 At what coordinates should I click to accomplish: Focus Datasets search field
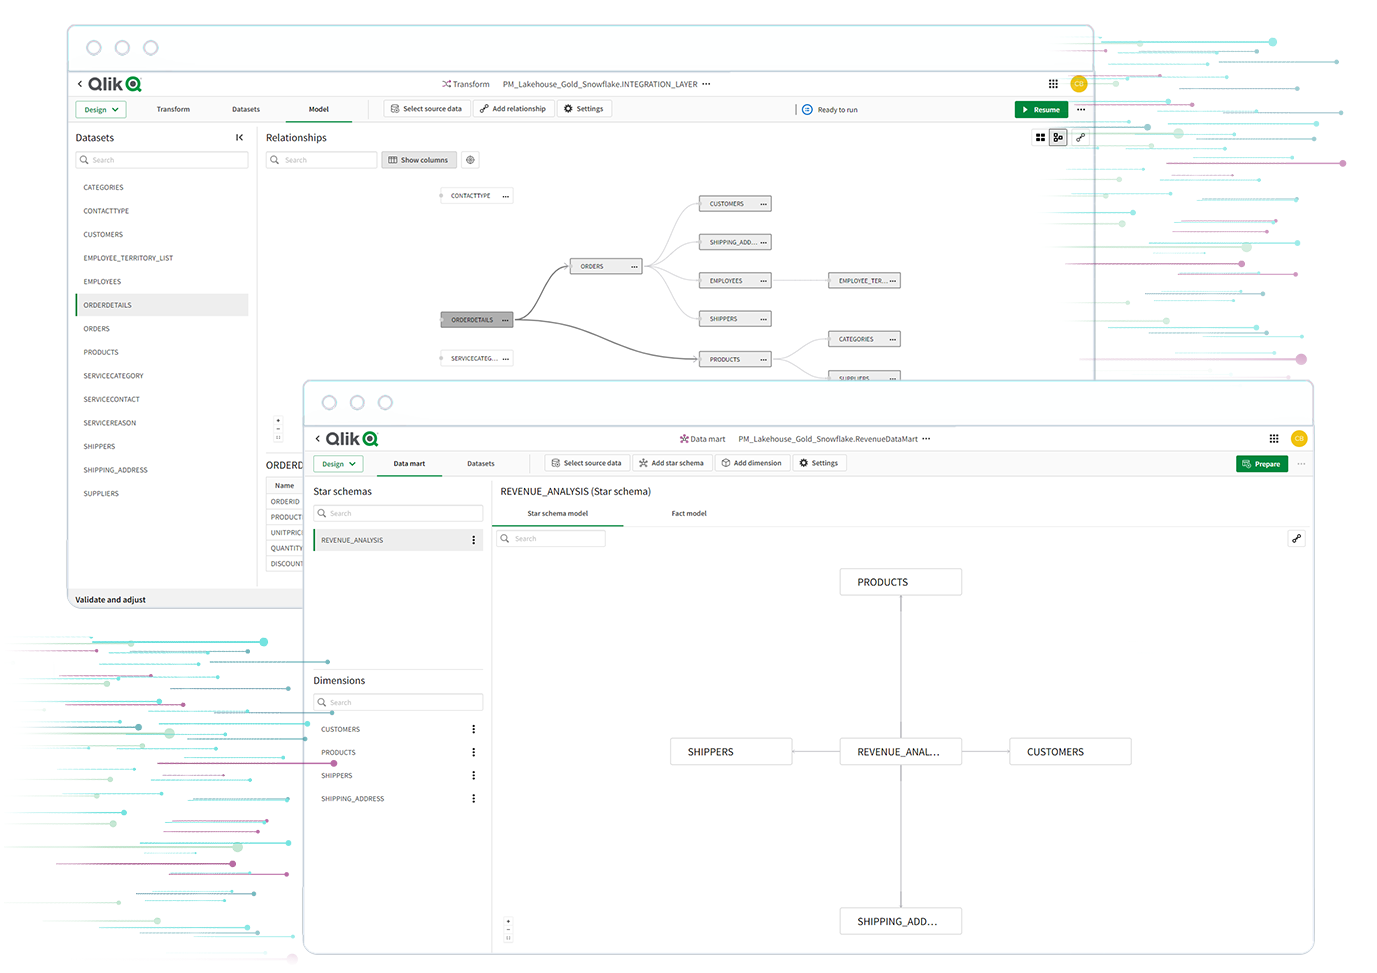[x=162, y=160]
